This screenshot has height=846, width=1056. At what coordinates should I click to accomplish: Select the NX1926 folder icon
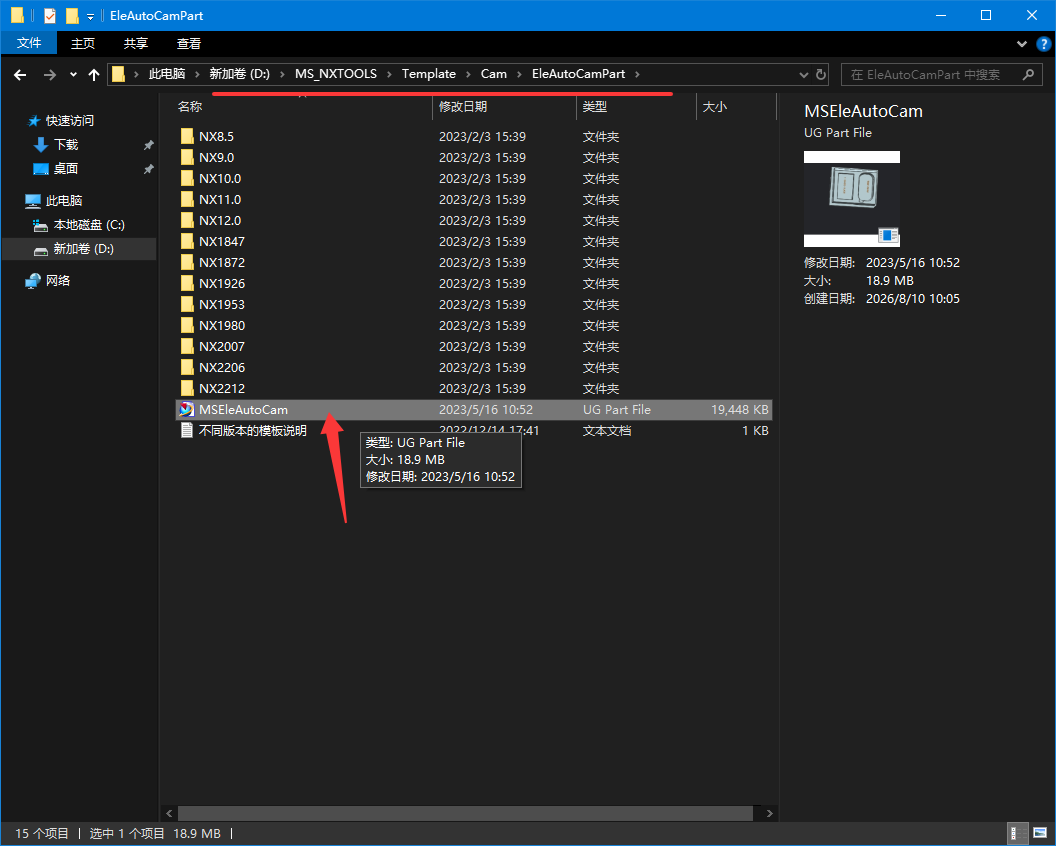pos(187,284)
